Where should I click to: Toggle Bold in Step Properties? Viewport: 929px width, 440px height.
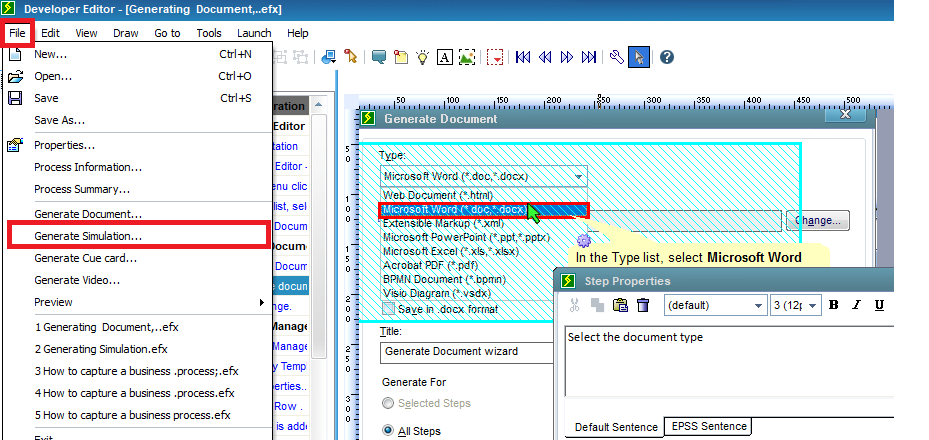pos(834,305)
